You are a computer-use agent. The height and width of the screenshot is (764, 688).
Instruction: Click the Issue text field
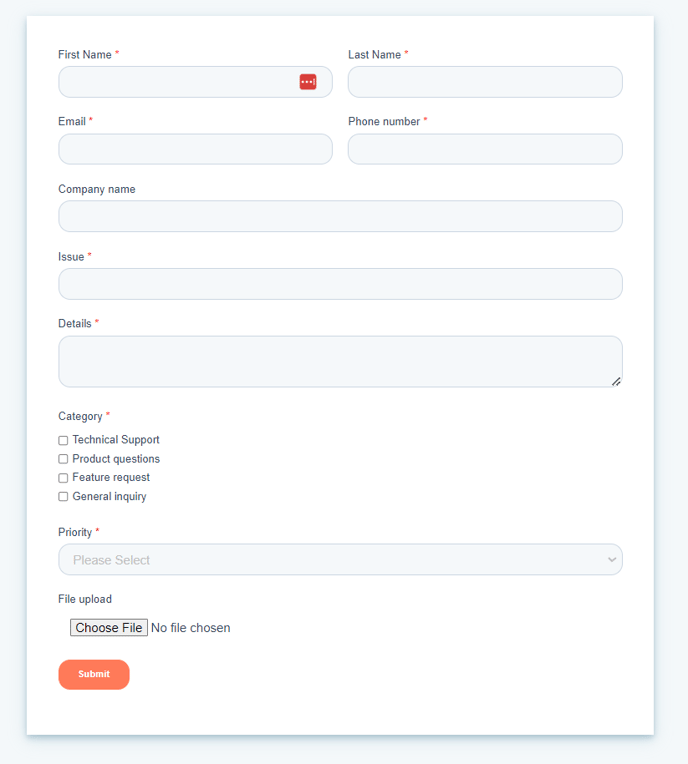tap(340, 284)
